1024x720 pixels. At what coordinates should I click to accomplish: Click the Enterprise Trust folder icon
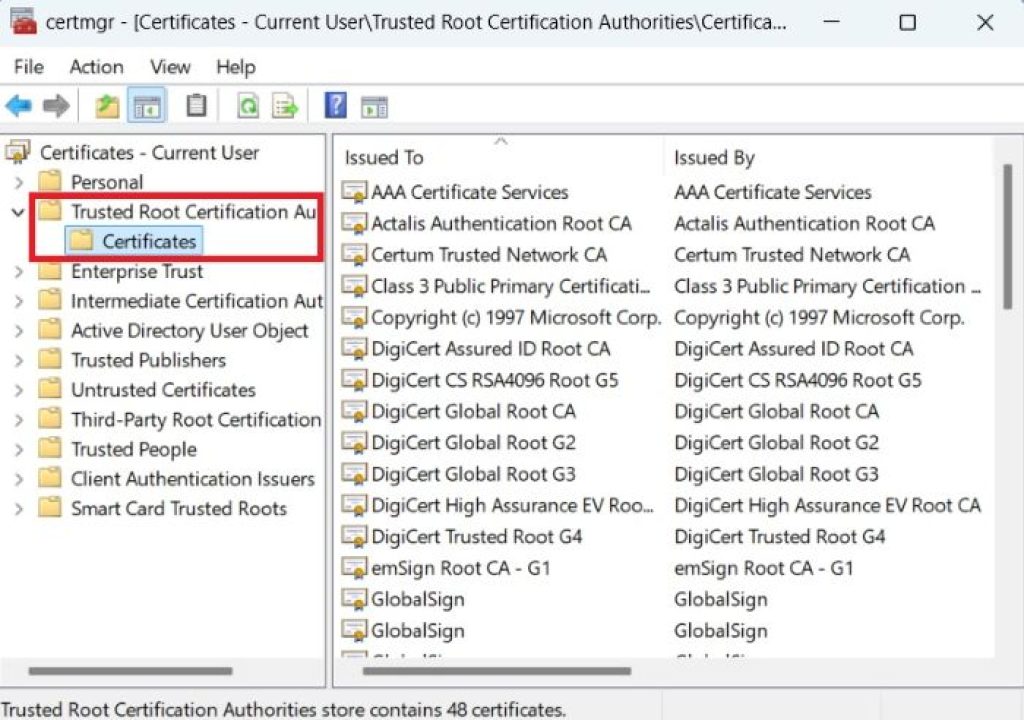[x=50, y=270]
